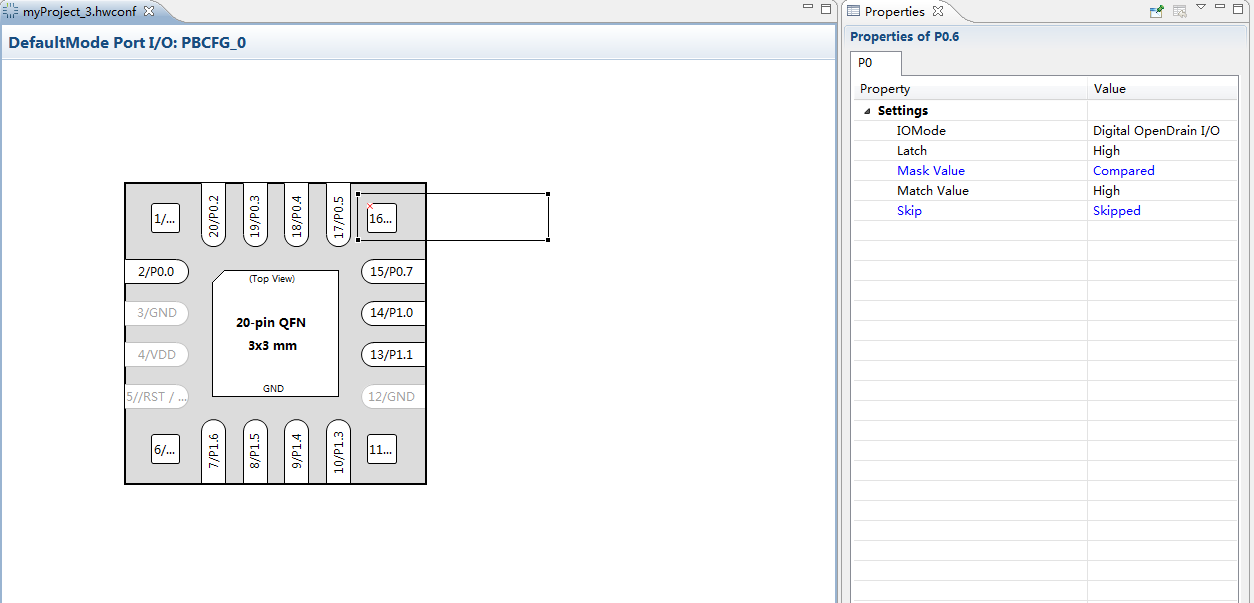Select pin 6 on the chip
Viewport: 1254px width, 603px height.
[x=165, y=449]
